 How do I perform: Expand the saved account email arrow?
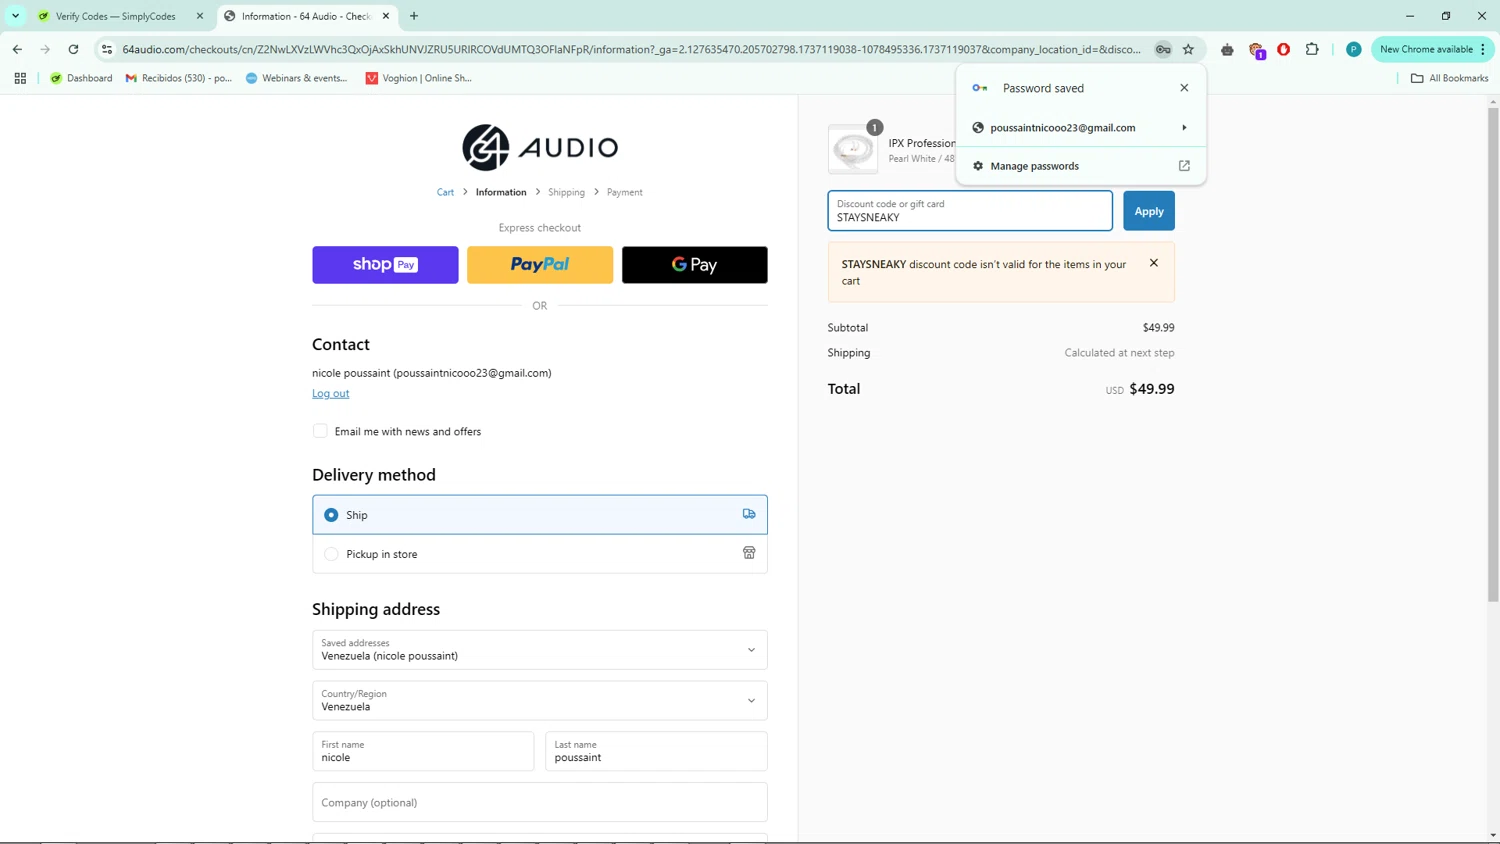click(x=1184, y=128)
